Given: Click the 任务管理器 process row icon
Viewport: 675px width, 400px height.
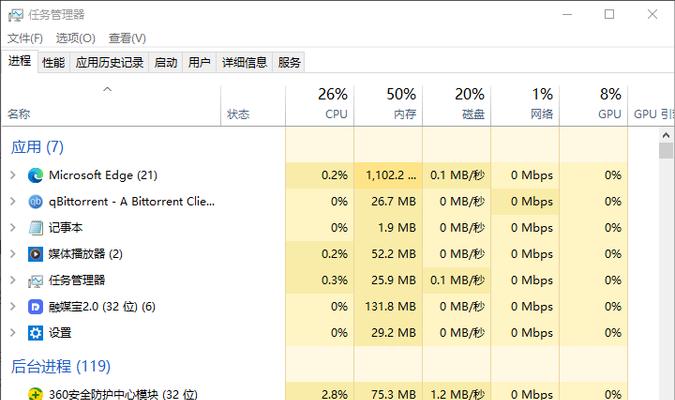Looking at the screenshot, I should point(35,281).
